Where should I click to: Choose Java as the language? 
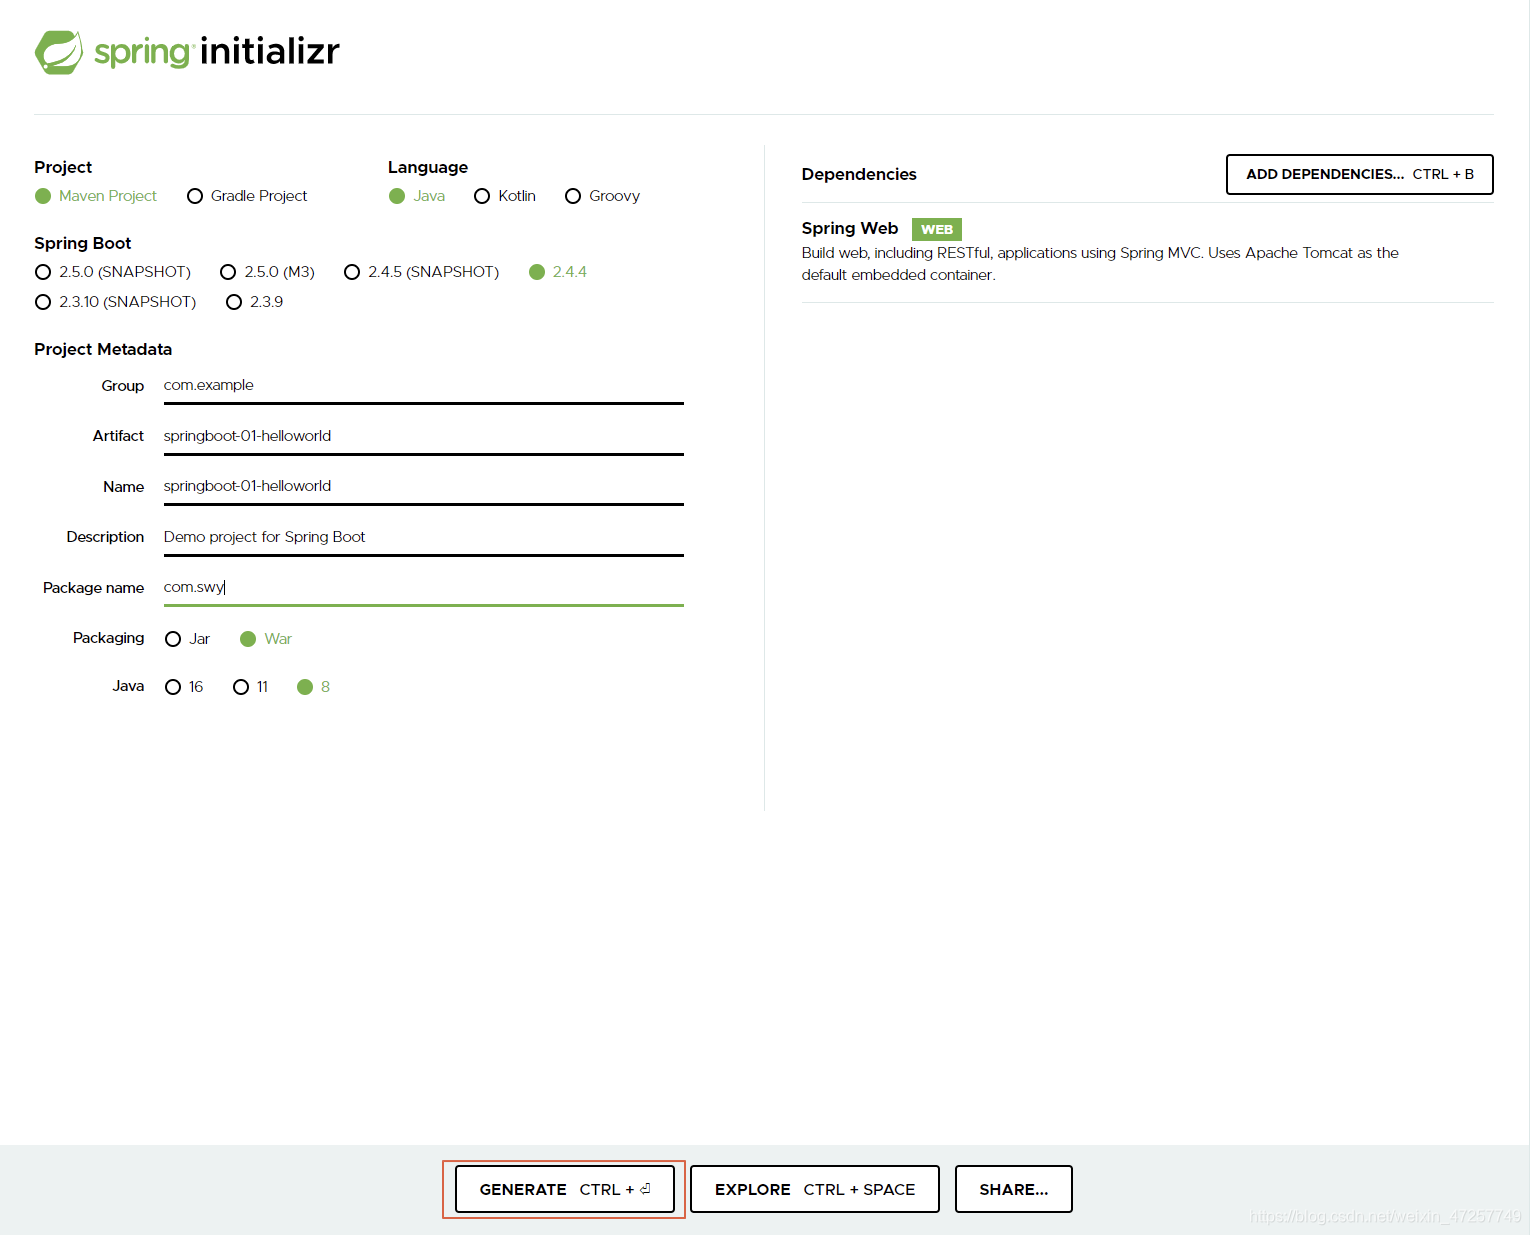(x=417, y=196)
